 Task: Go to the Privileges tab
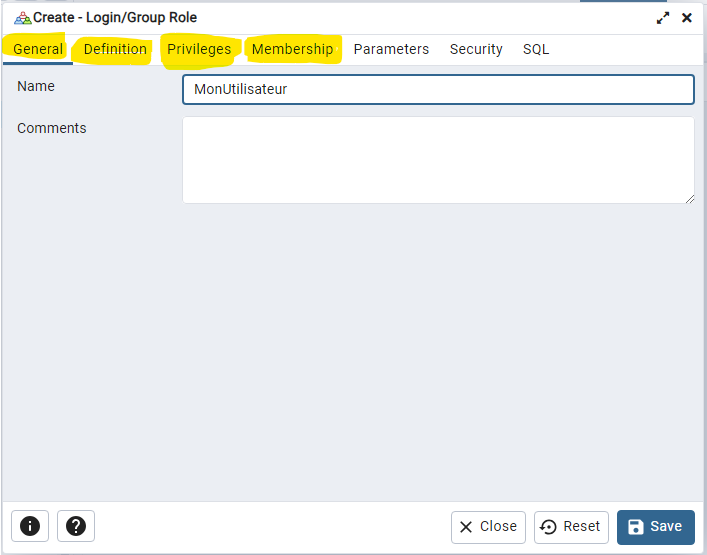click(x=199, y=49)
